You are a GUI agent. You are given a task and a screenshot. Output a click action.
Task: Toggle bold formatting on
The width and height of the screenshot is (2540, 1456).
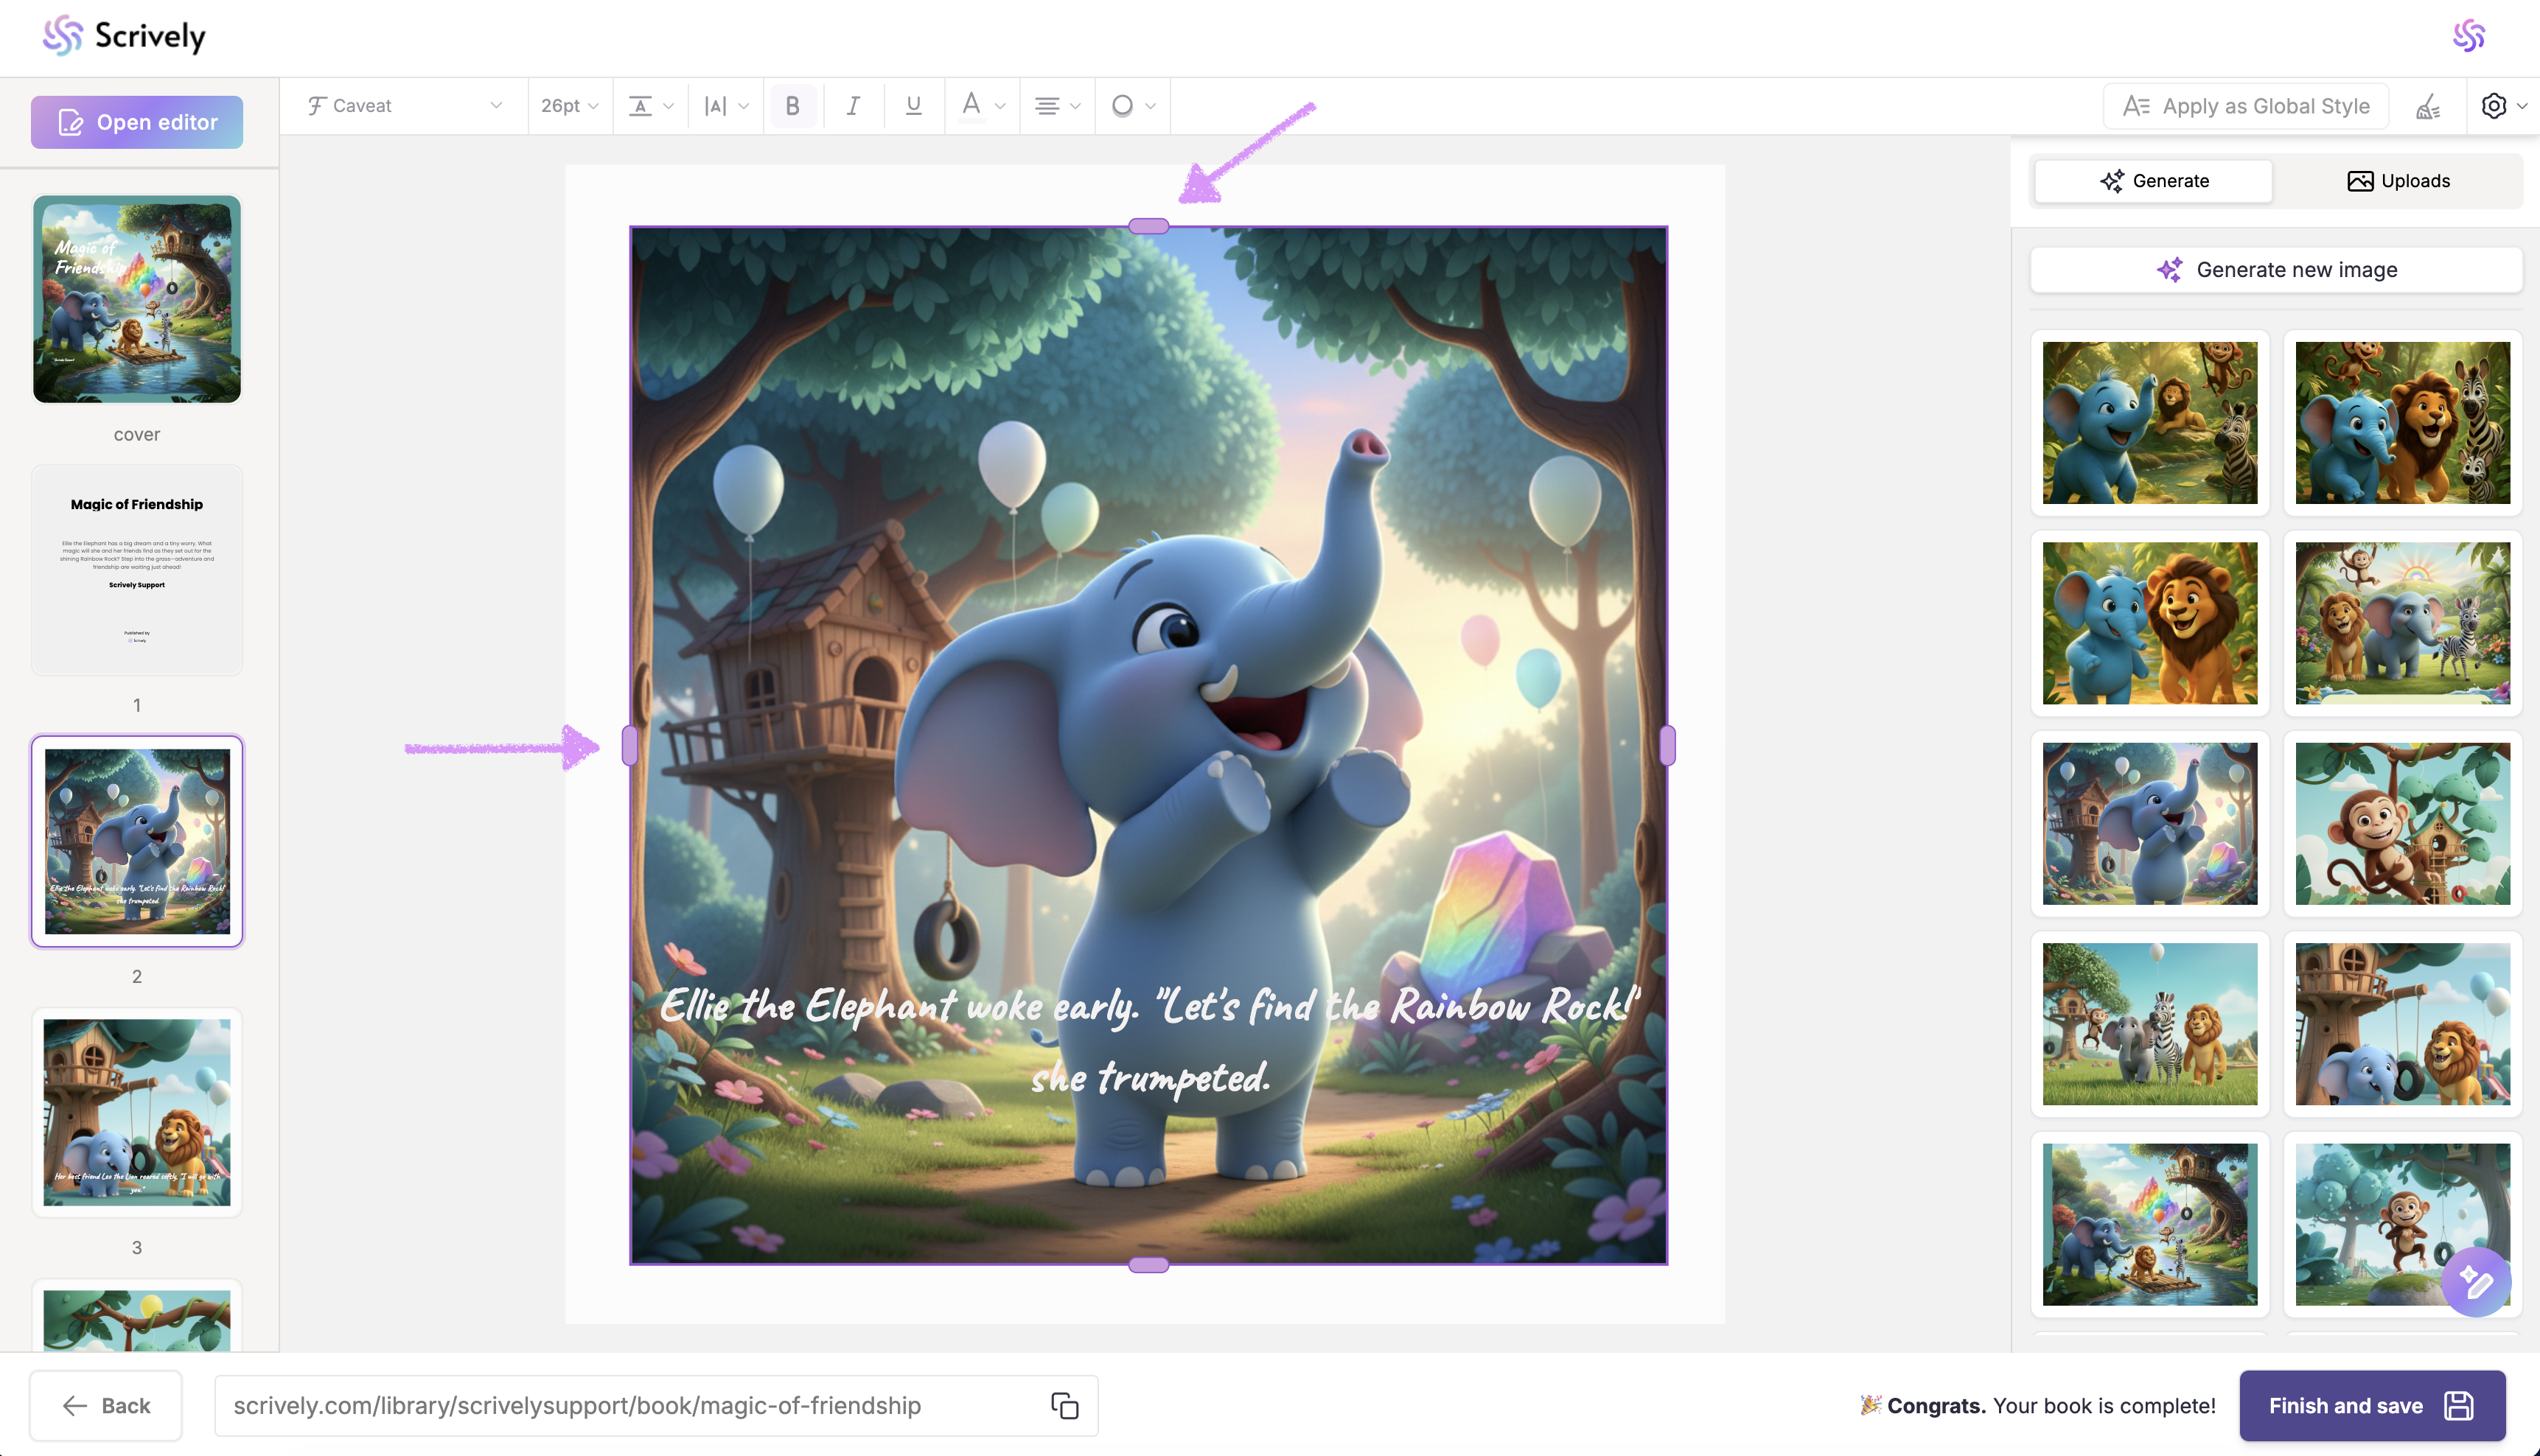pyautogui.click(x=792, y=106)
